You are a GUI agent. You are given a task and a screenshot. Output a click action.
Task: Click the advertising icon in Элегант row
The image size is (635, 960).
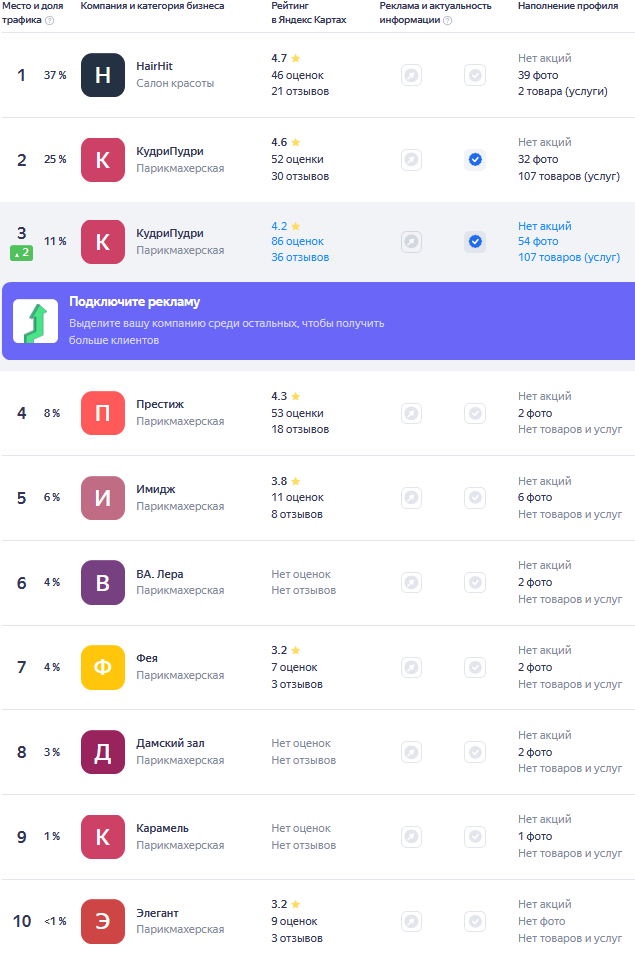[x=411, y=921]
